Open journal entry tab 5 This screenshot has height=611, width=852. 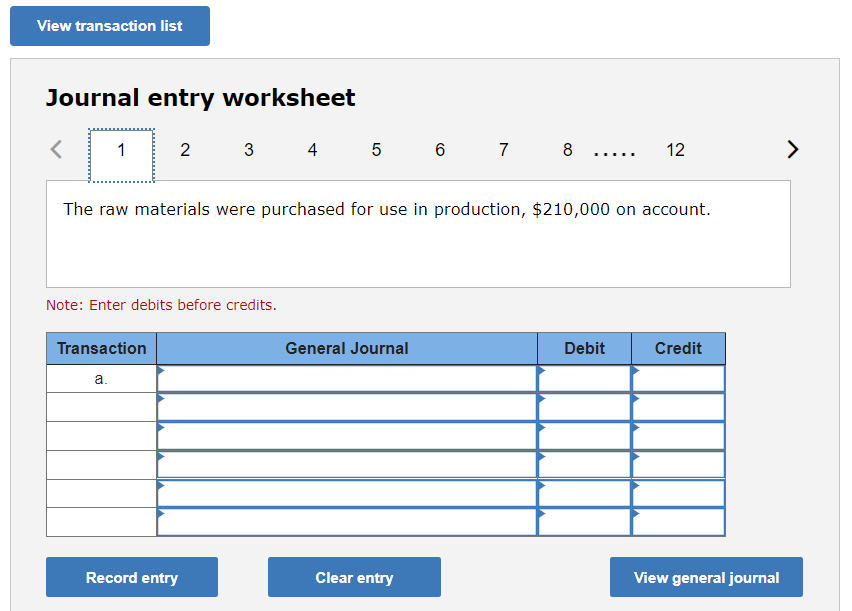(376, 150)
